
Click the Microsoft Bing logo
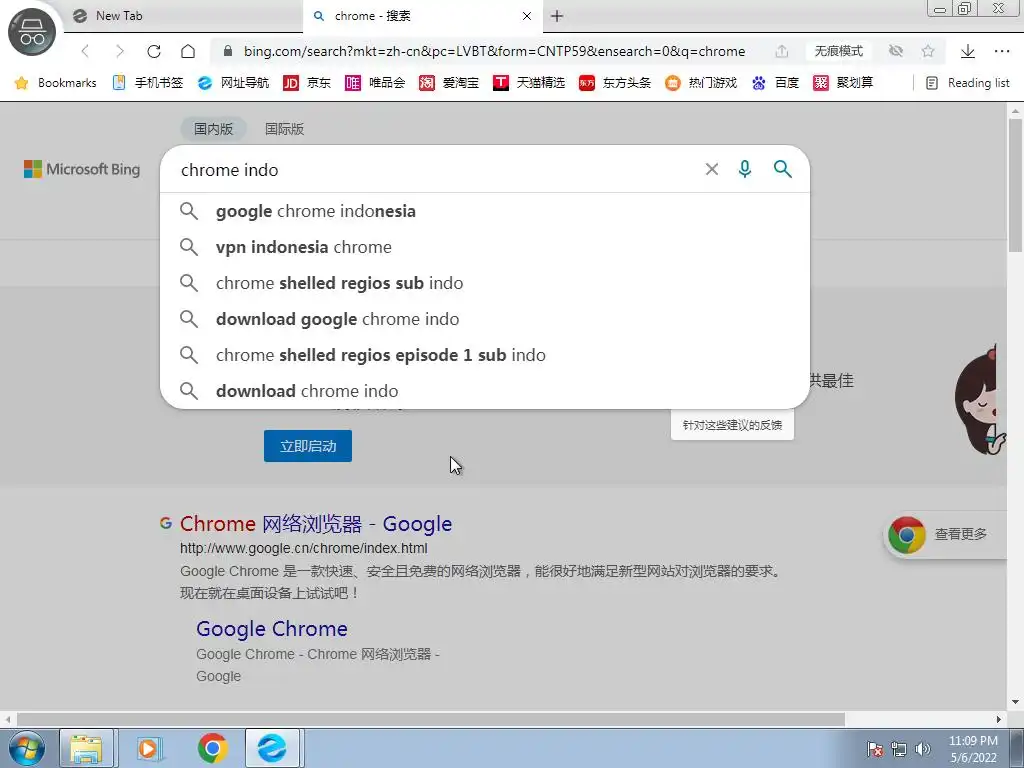tap(82, 169)
